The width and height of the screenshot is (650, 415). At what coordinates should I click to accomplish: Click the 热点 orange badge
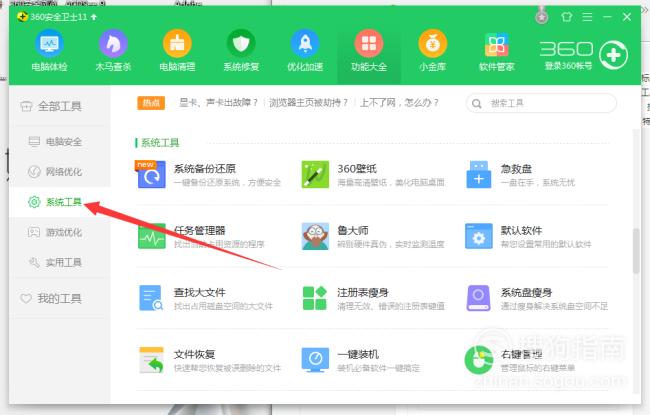[x=151, y=103]
